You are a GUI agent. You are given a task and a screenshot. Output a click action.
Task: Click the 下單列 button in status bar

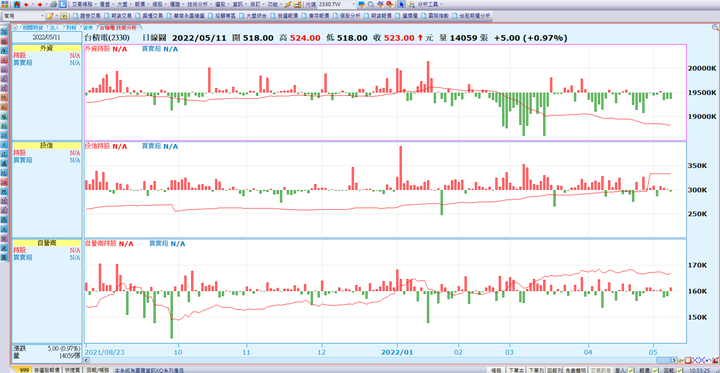536,370
